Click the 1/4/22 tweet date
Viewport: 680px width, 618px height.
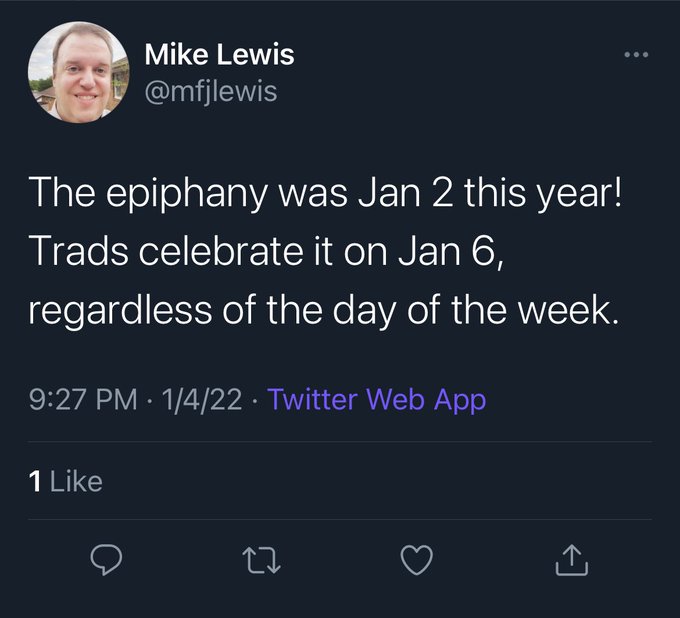point(202,399)
